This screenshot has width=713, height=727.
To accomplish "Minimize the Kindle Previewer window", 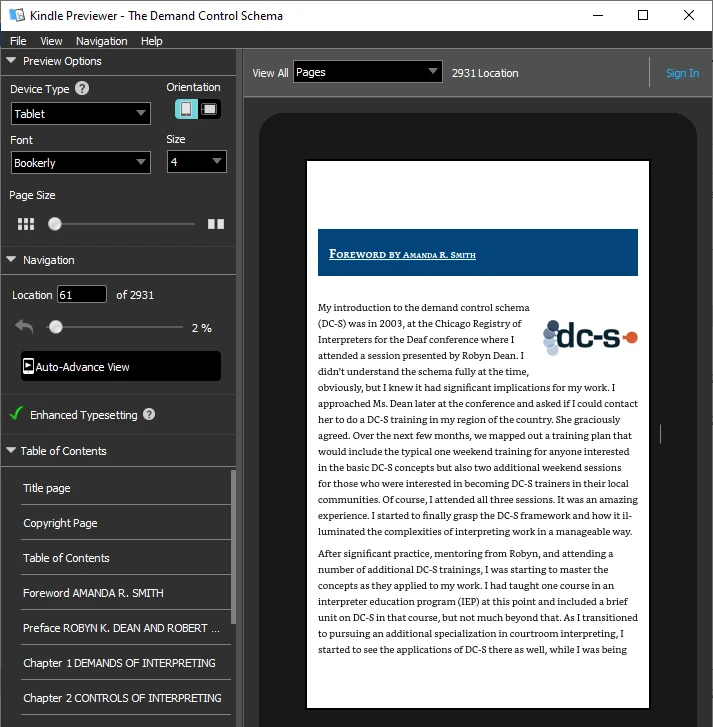I will point(598,15).
